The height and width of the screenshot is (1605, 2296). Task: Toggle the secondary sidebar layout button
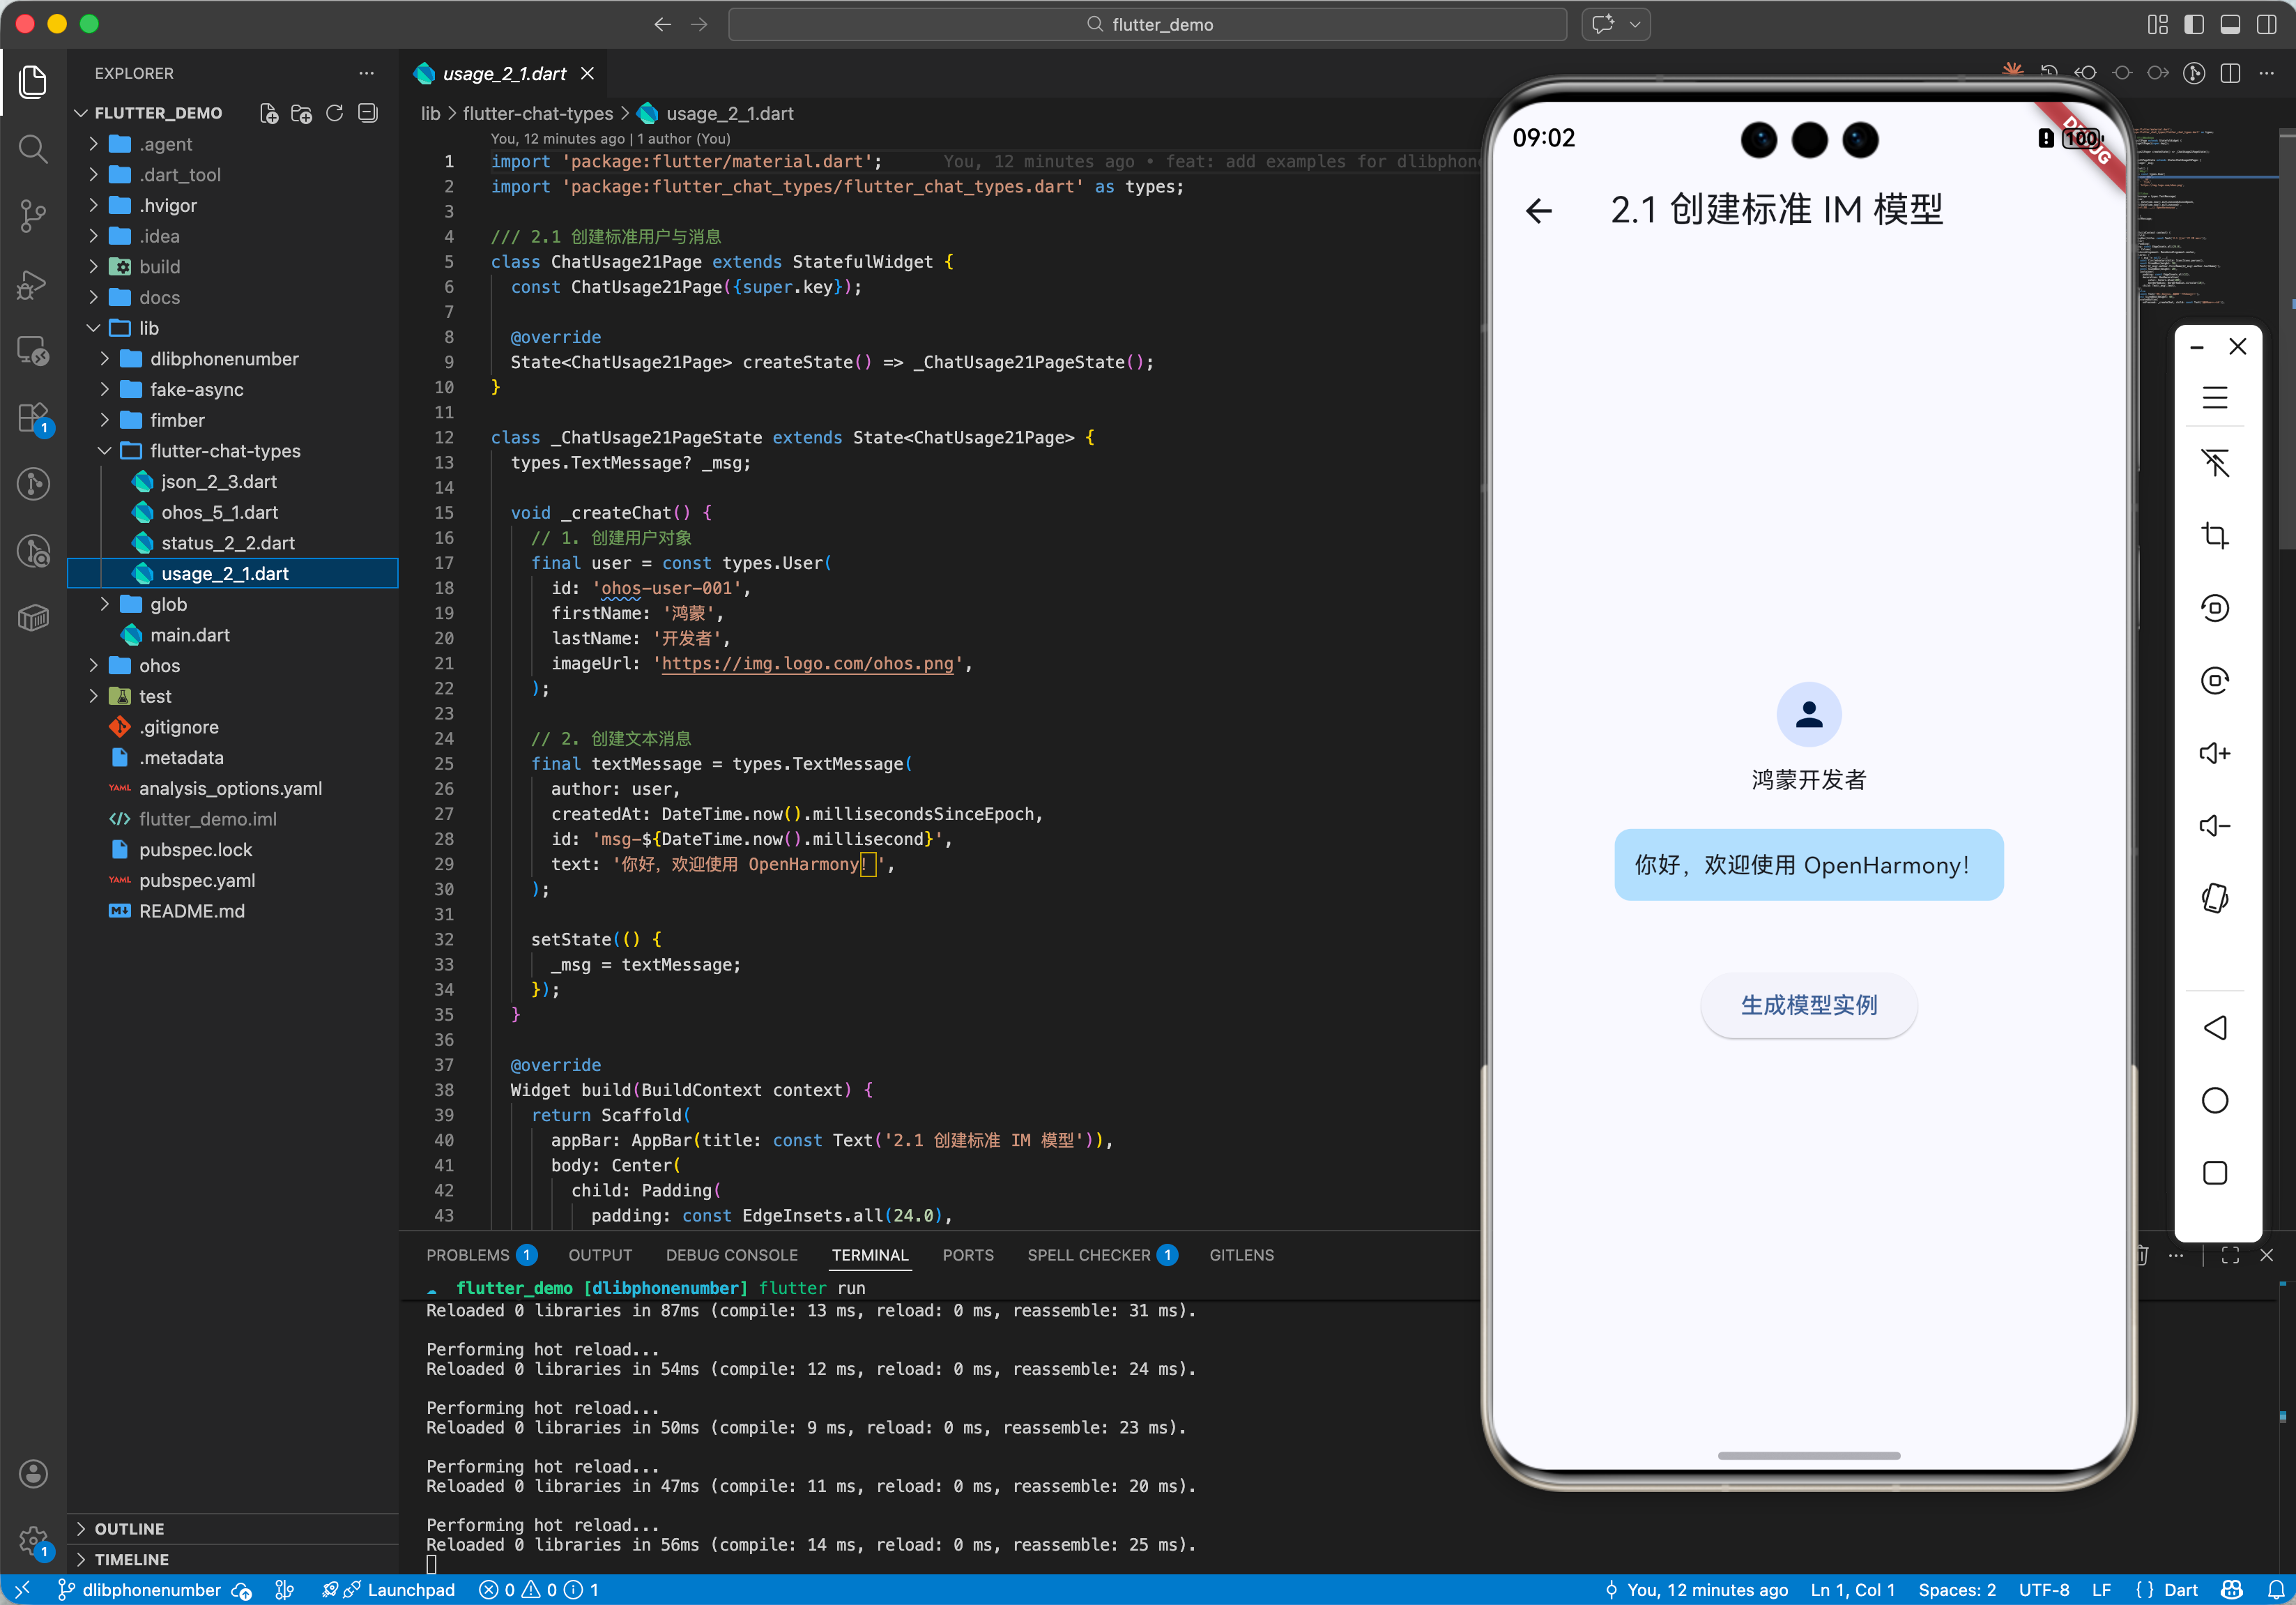click(x=2266, y=24)
